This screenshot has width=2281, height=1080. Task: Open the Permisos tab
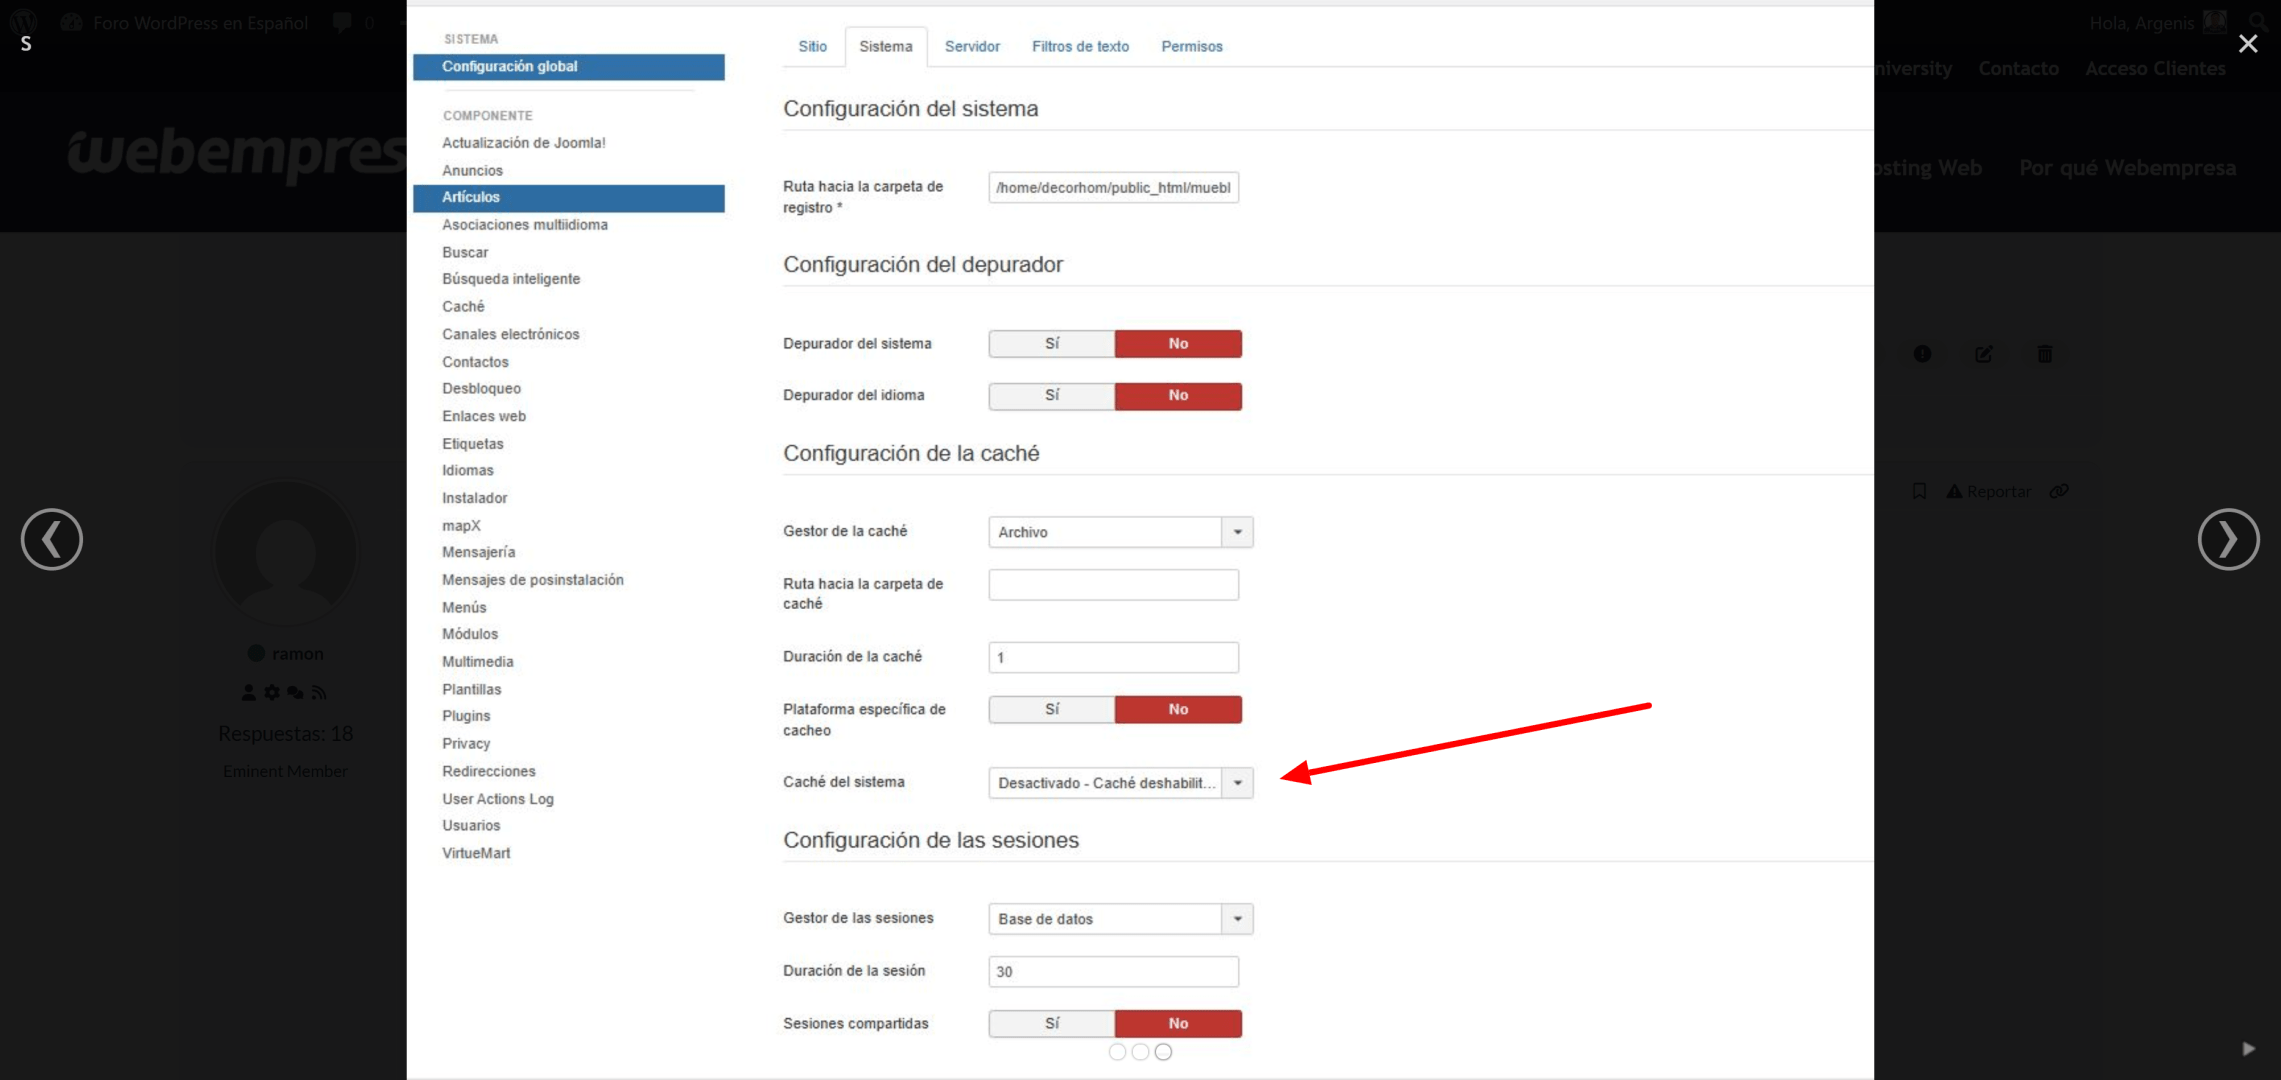tap(1191, 47)
